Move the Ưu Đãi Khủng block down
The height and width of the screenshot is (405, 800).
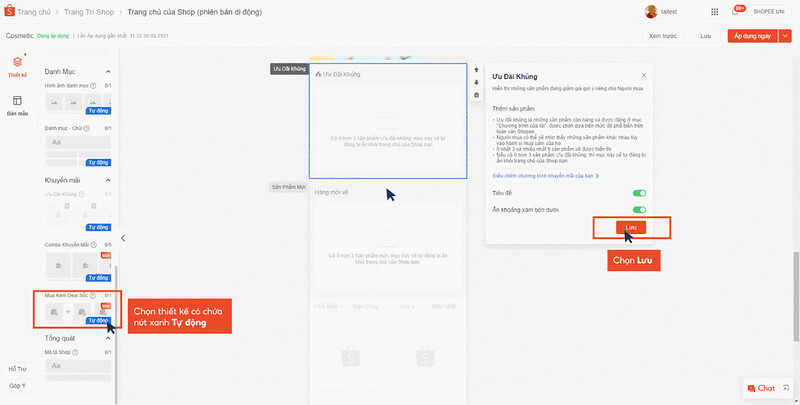(477, 83)
